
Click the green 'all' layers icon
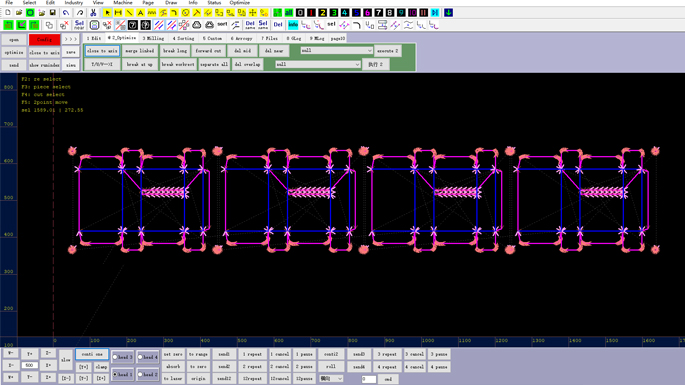tap(289, 13)
